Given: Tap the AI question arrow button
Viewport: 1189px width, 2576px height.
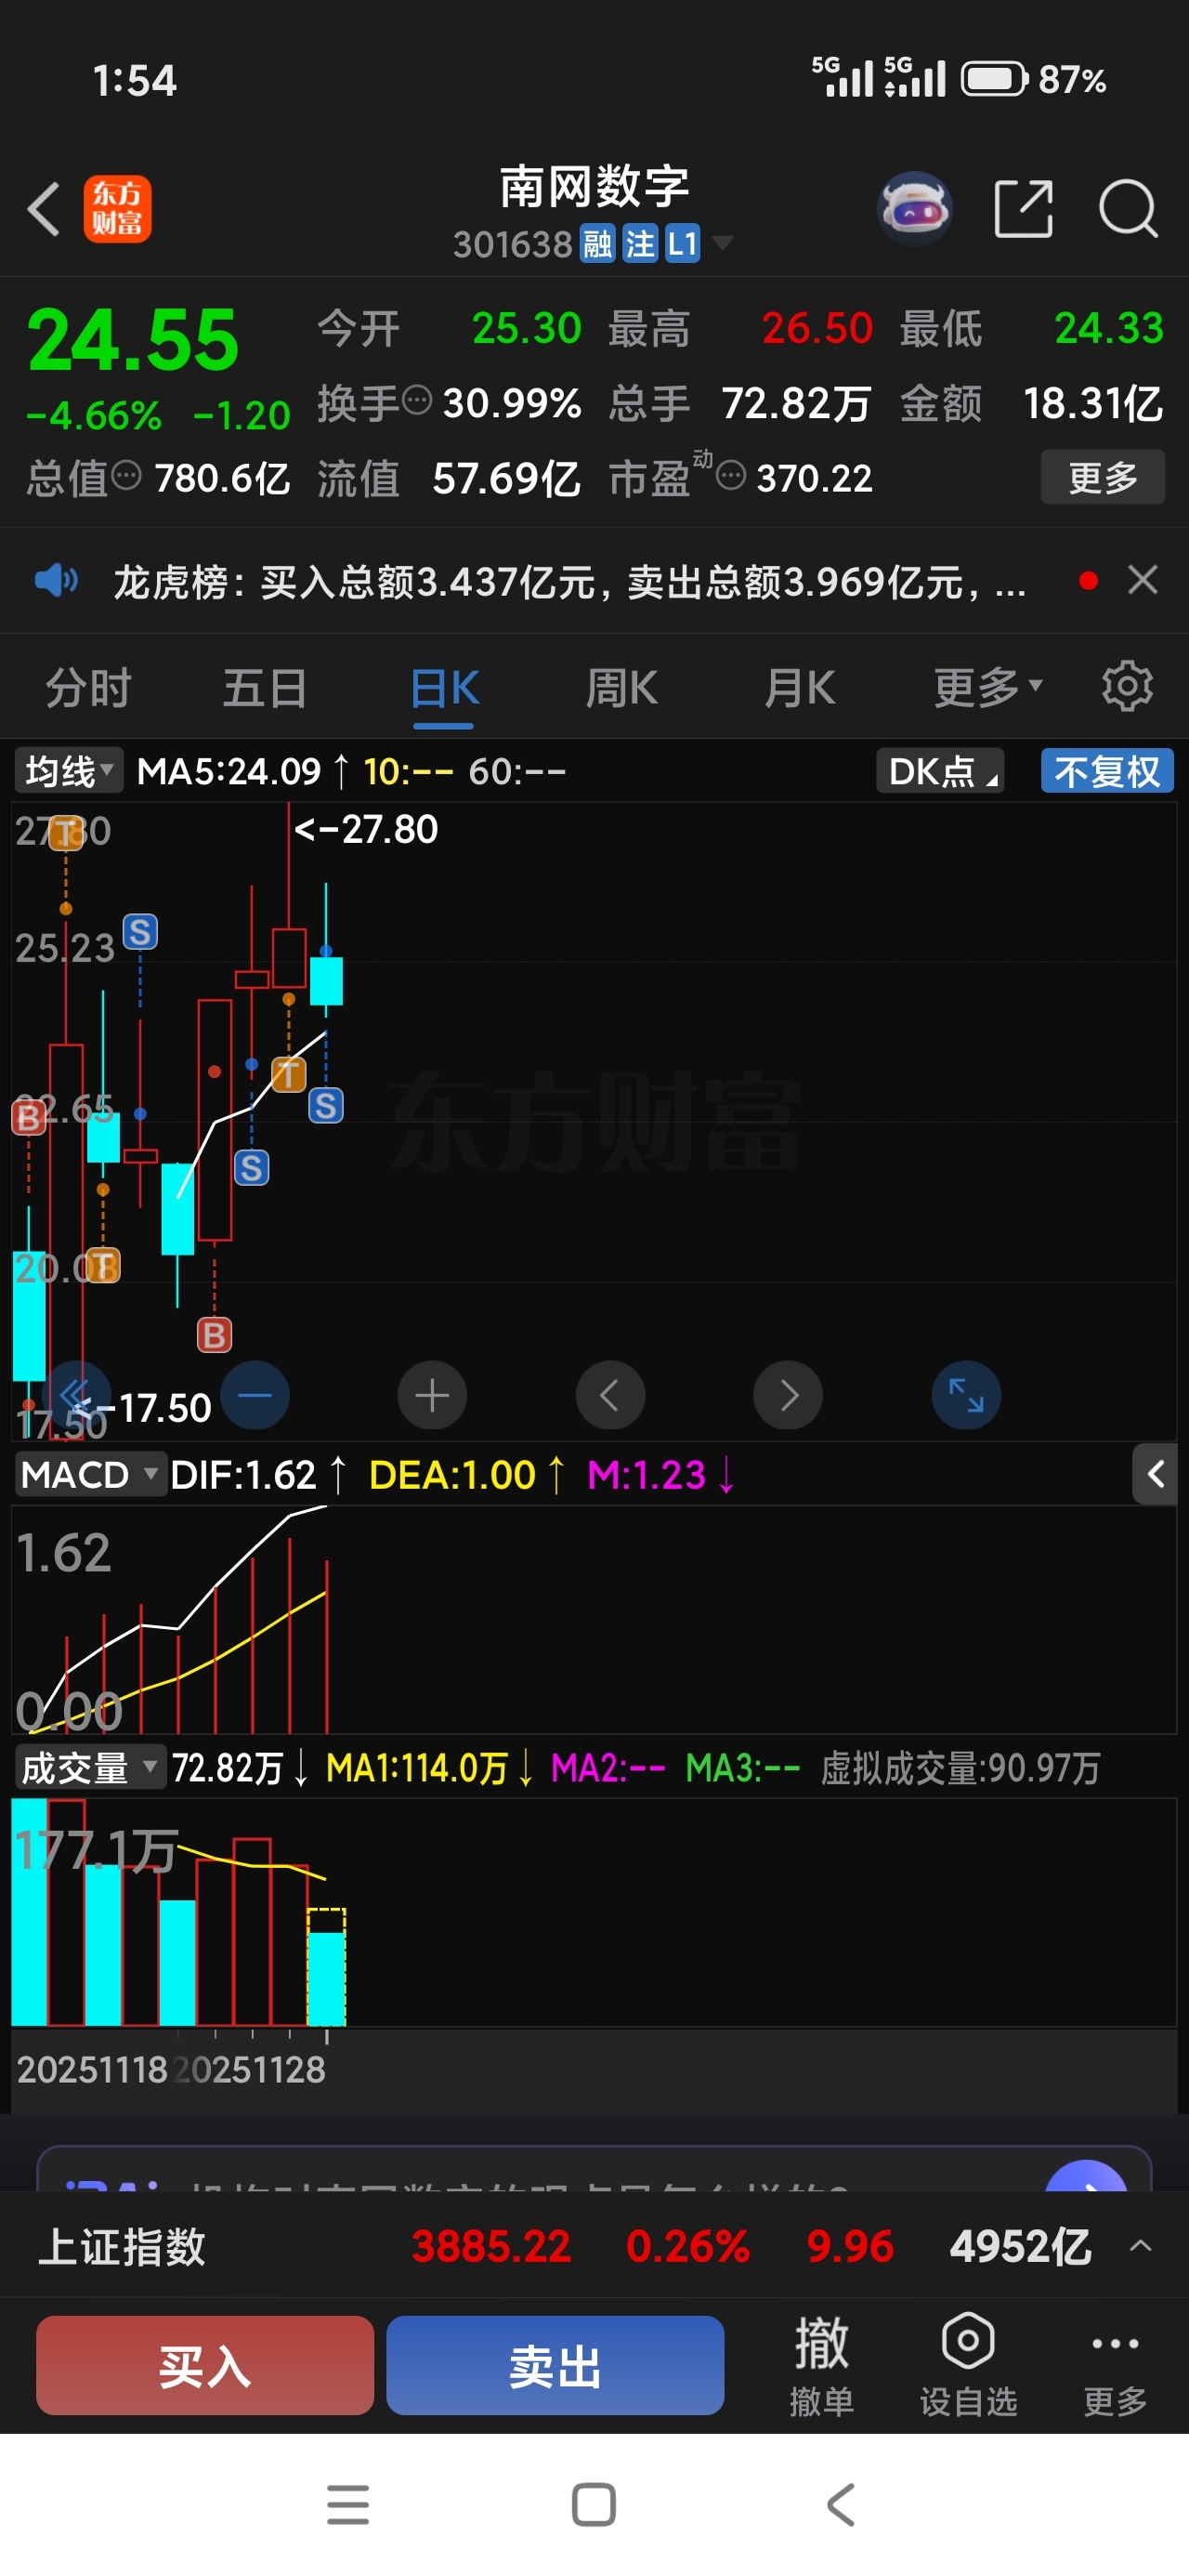Looking at the screenshot, I should coord(1086,2175).
